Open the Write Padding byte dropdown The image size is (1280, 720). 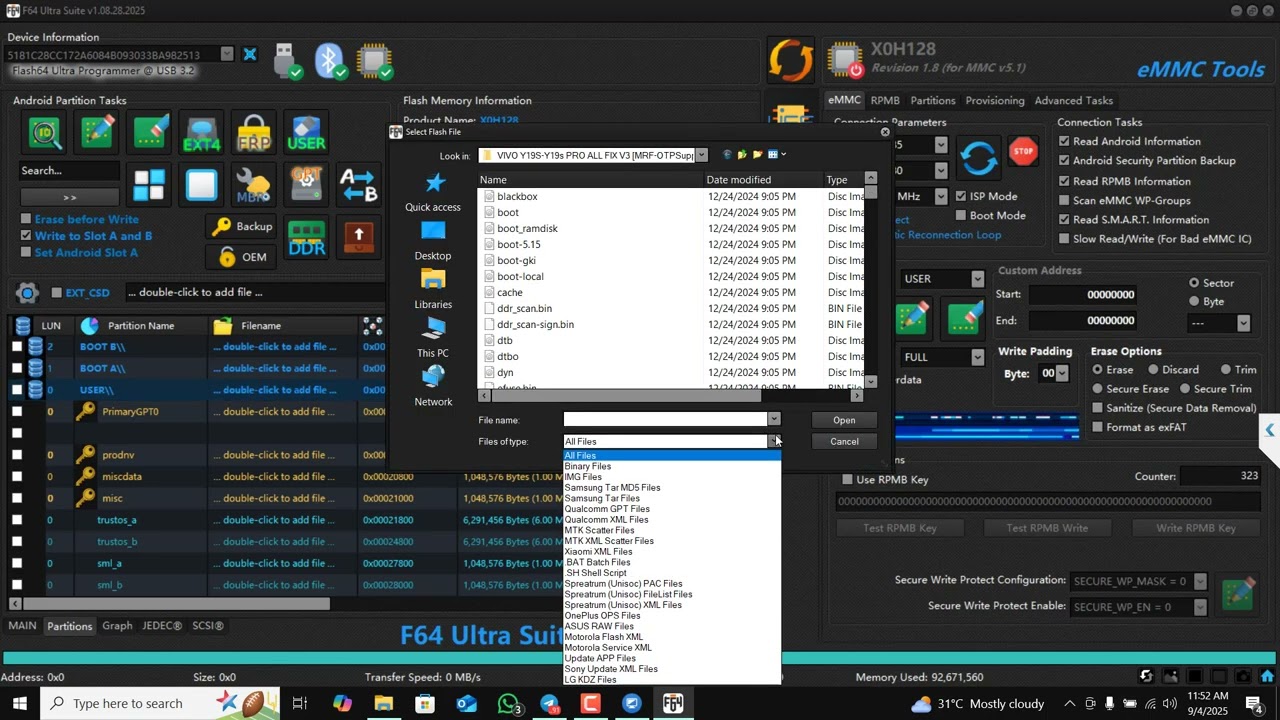click(x=1062, y=373)
